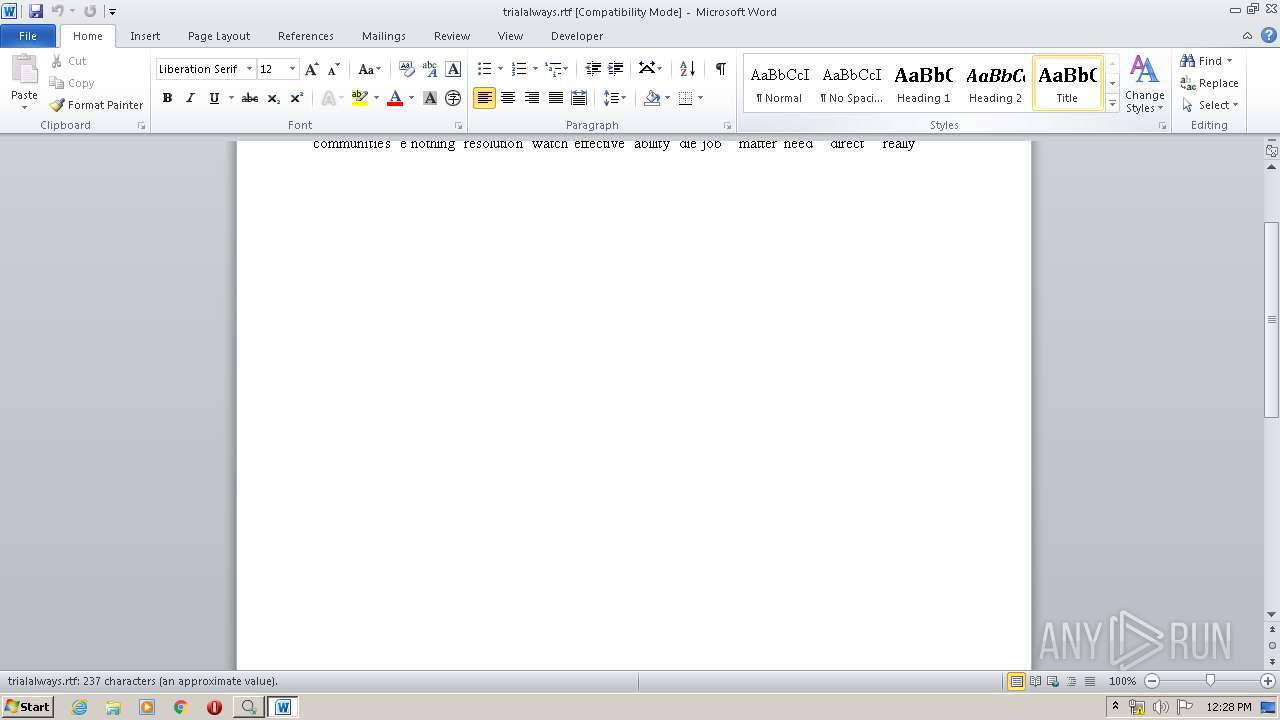This screenshot has height=720, width=1280.
Task: Switch to the Developer tab
Action: pyautogui.click(x=577, y=36)
